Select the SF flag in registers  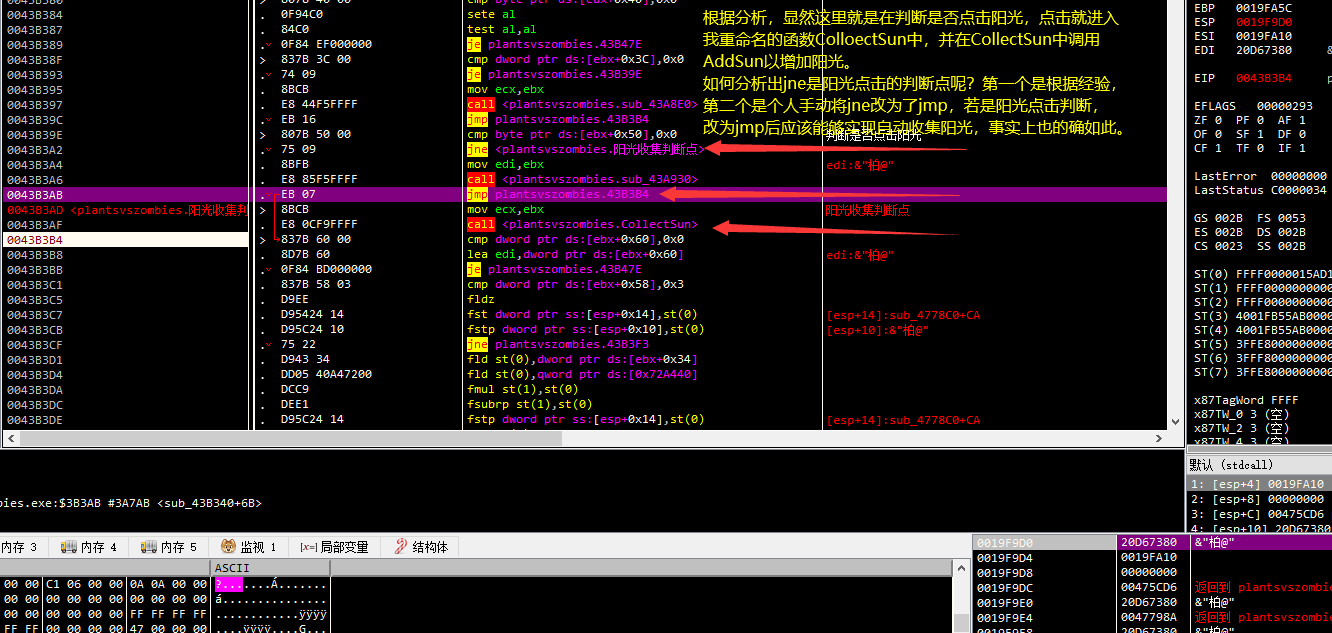coord(1250,133)
